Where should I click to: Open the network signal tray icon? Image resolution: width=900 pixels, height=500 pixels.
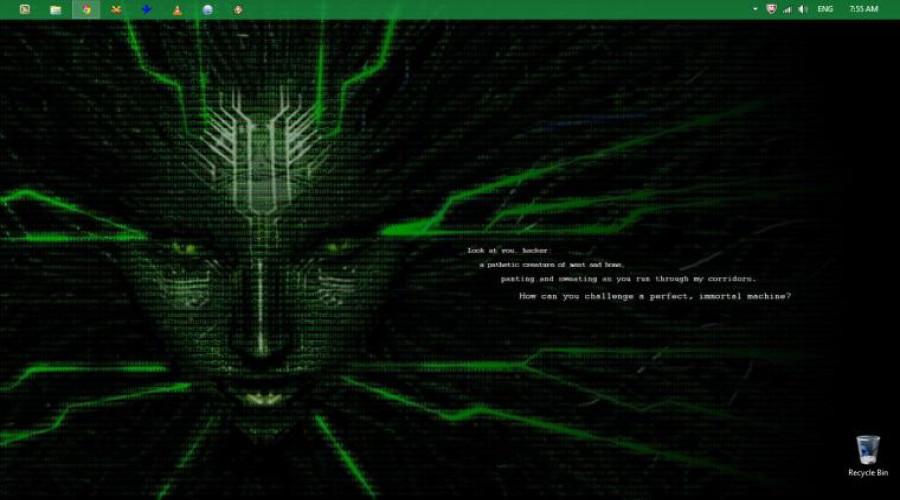point(787,9)
